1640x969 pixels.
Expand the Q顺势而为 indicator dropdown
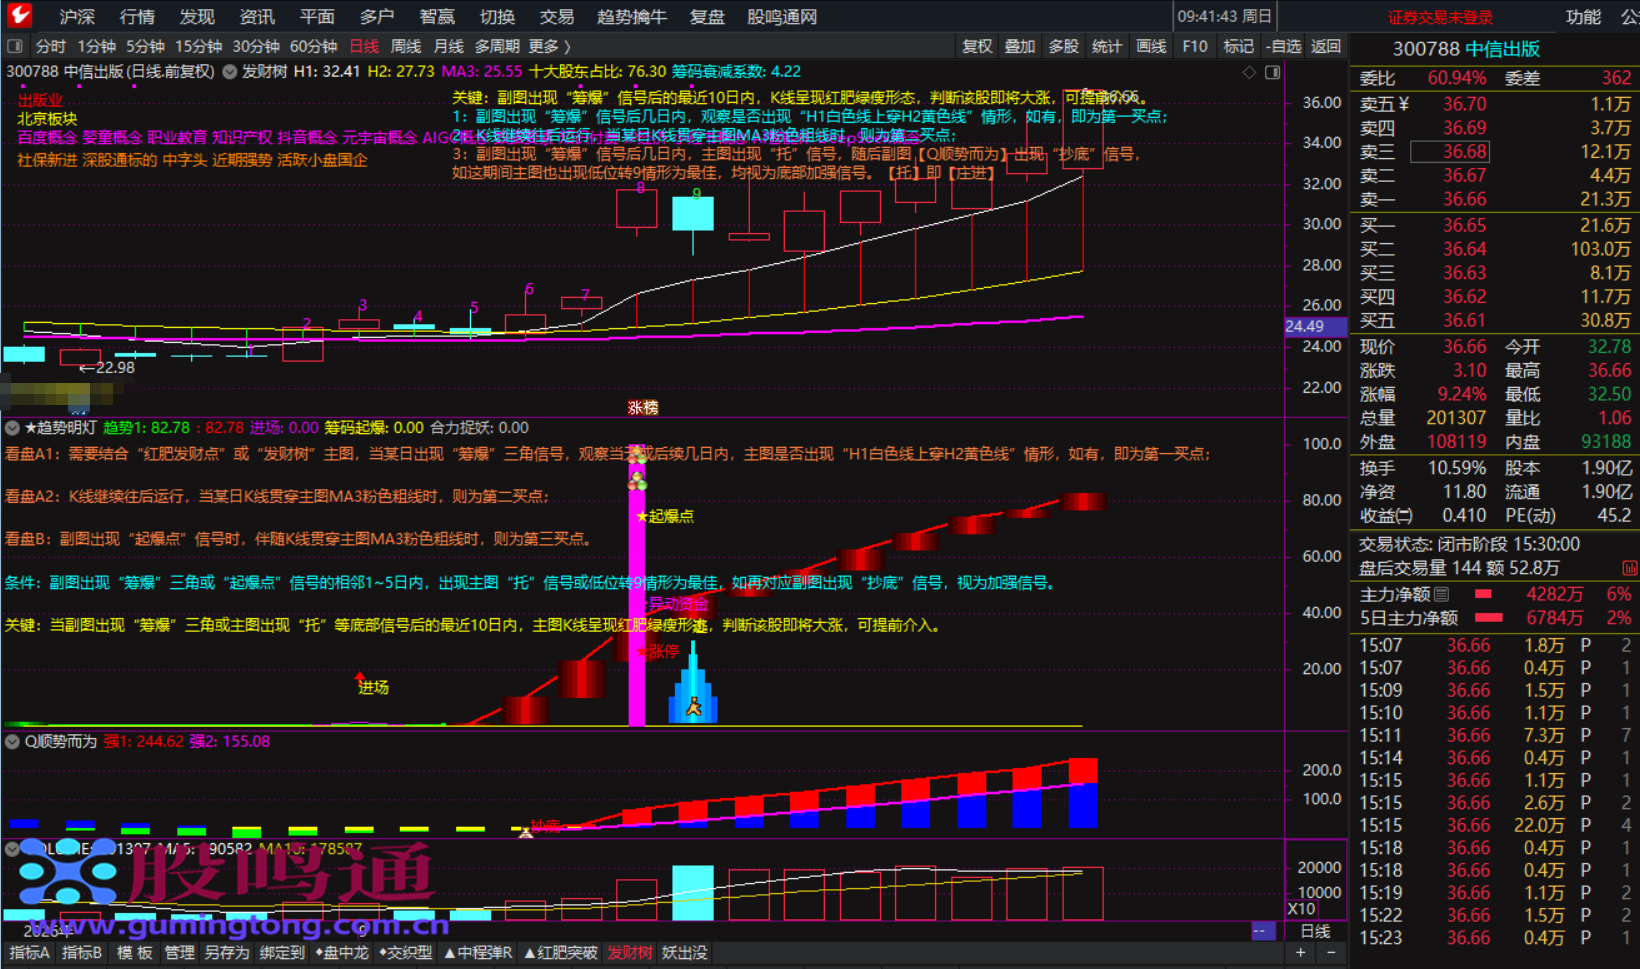(12, 742)
